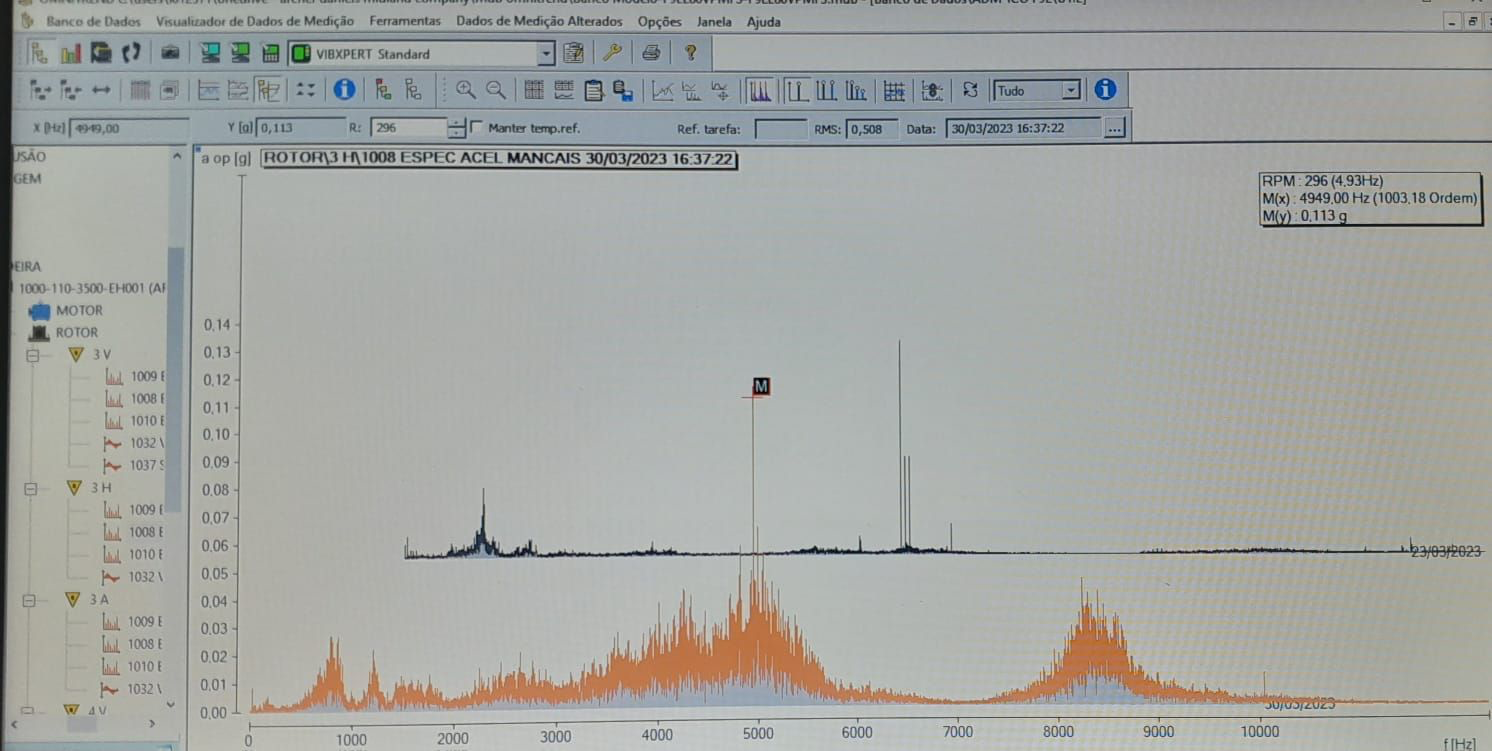
Task: Click the zoom in magnifier icon
Action: coord(465,90)
